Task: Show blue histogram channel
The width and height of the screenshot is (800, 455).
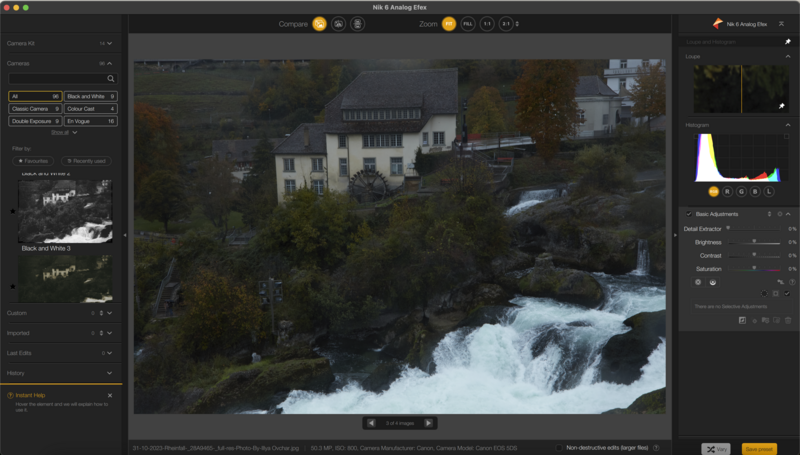Action: (755, 192)
